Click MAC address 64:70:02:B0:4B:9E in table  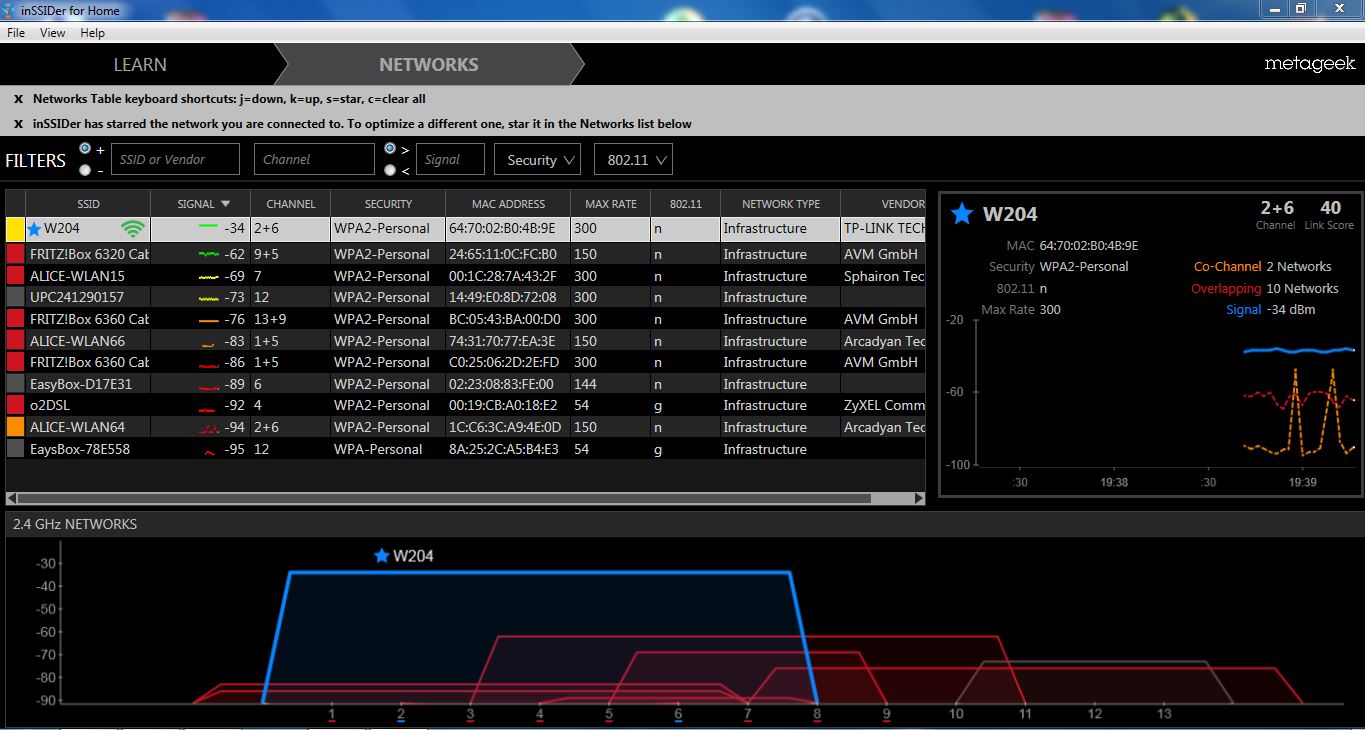point(502,229)
